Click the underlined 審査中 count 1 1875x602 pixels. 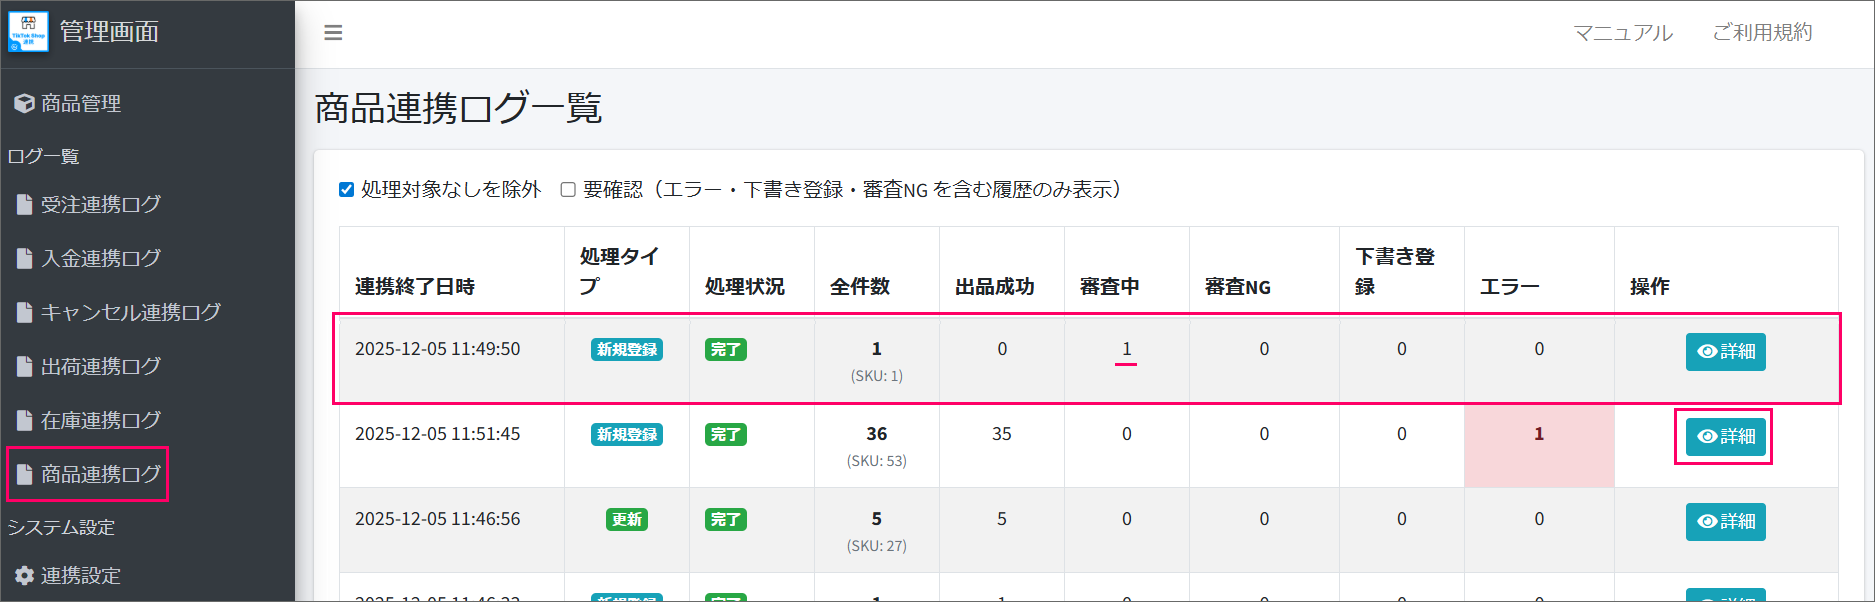(1126, 349)
